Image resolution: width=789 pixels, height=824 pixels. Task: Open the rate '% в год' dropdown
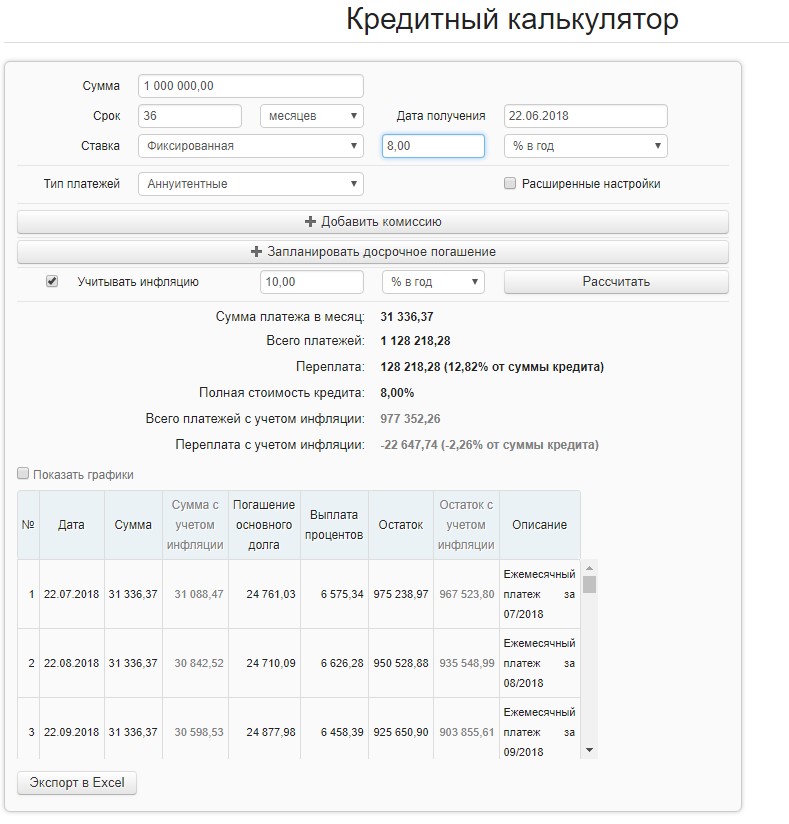coord(586,146)
